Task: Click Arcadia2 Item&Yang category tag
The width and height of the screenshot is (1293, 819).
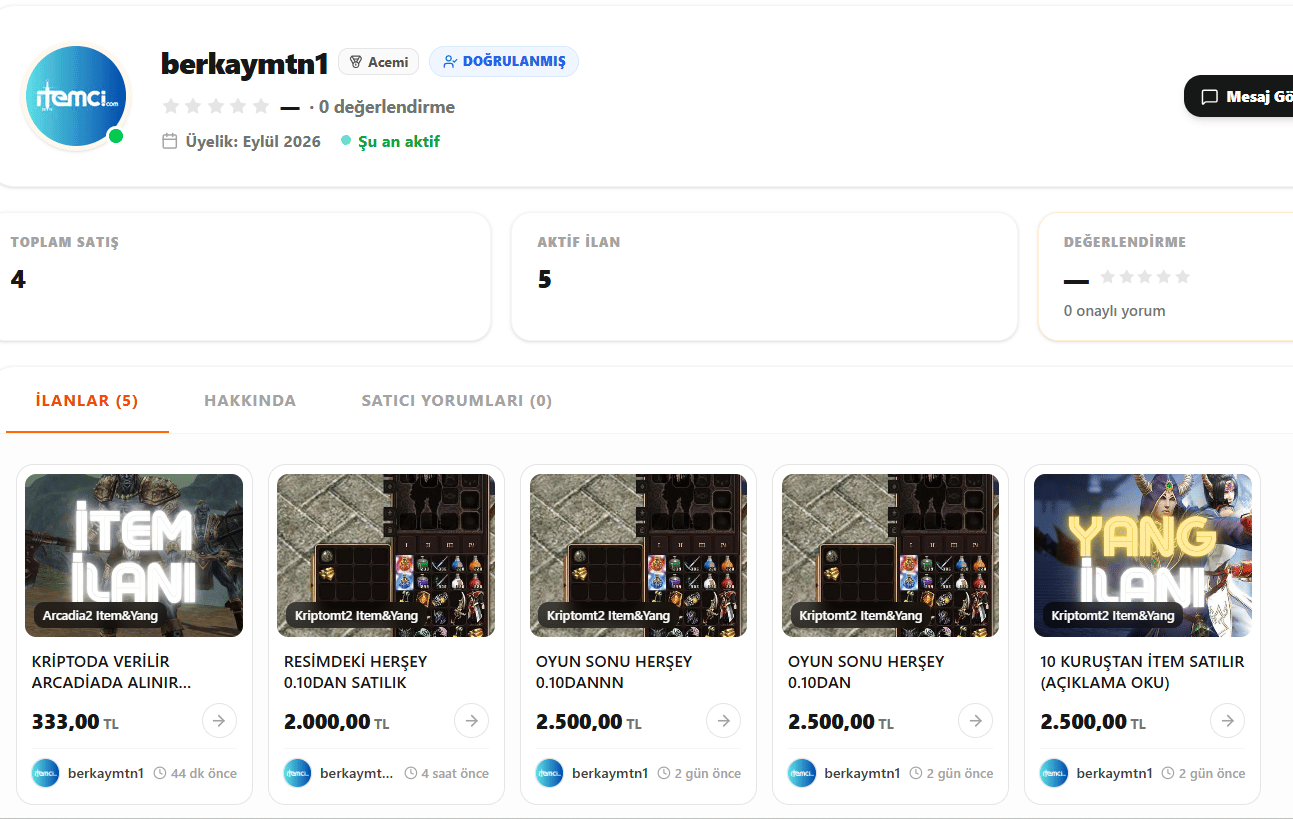Action: [x=100, y=615]
